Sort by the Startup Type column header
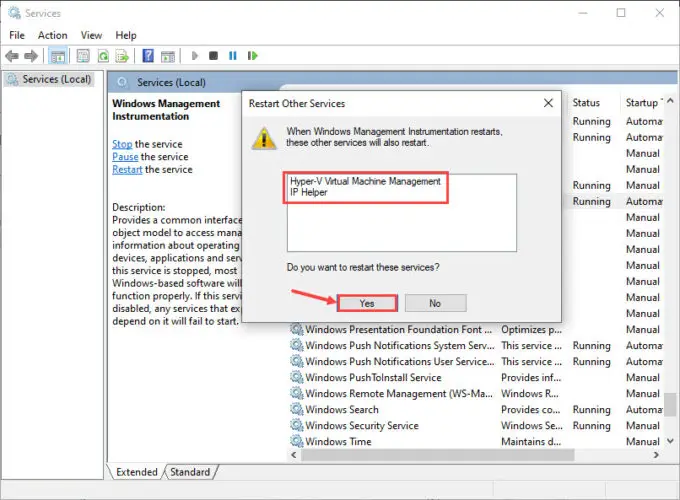Viewport: 680px width, 500px height. 644,103
